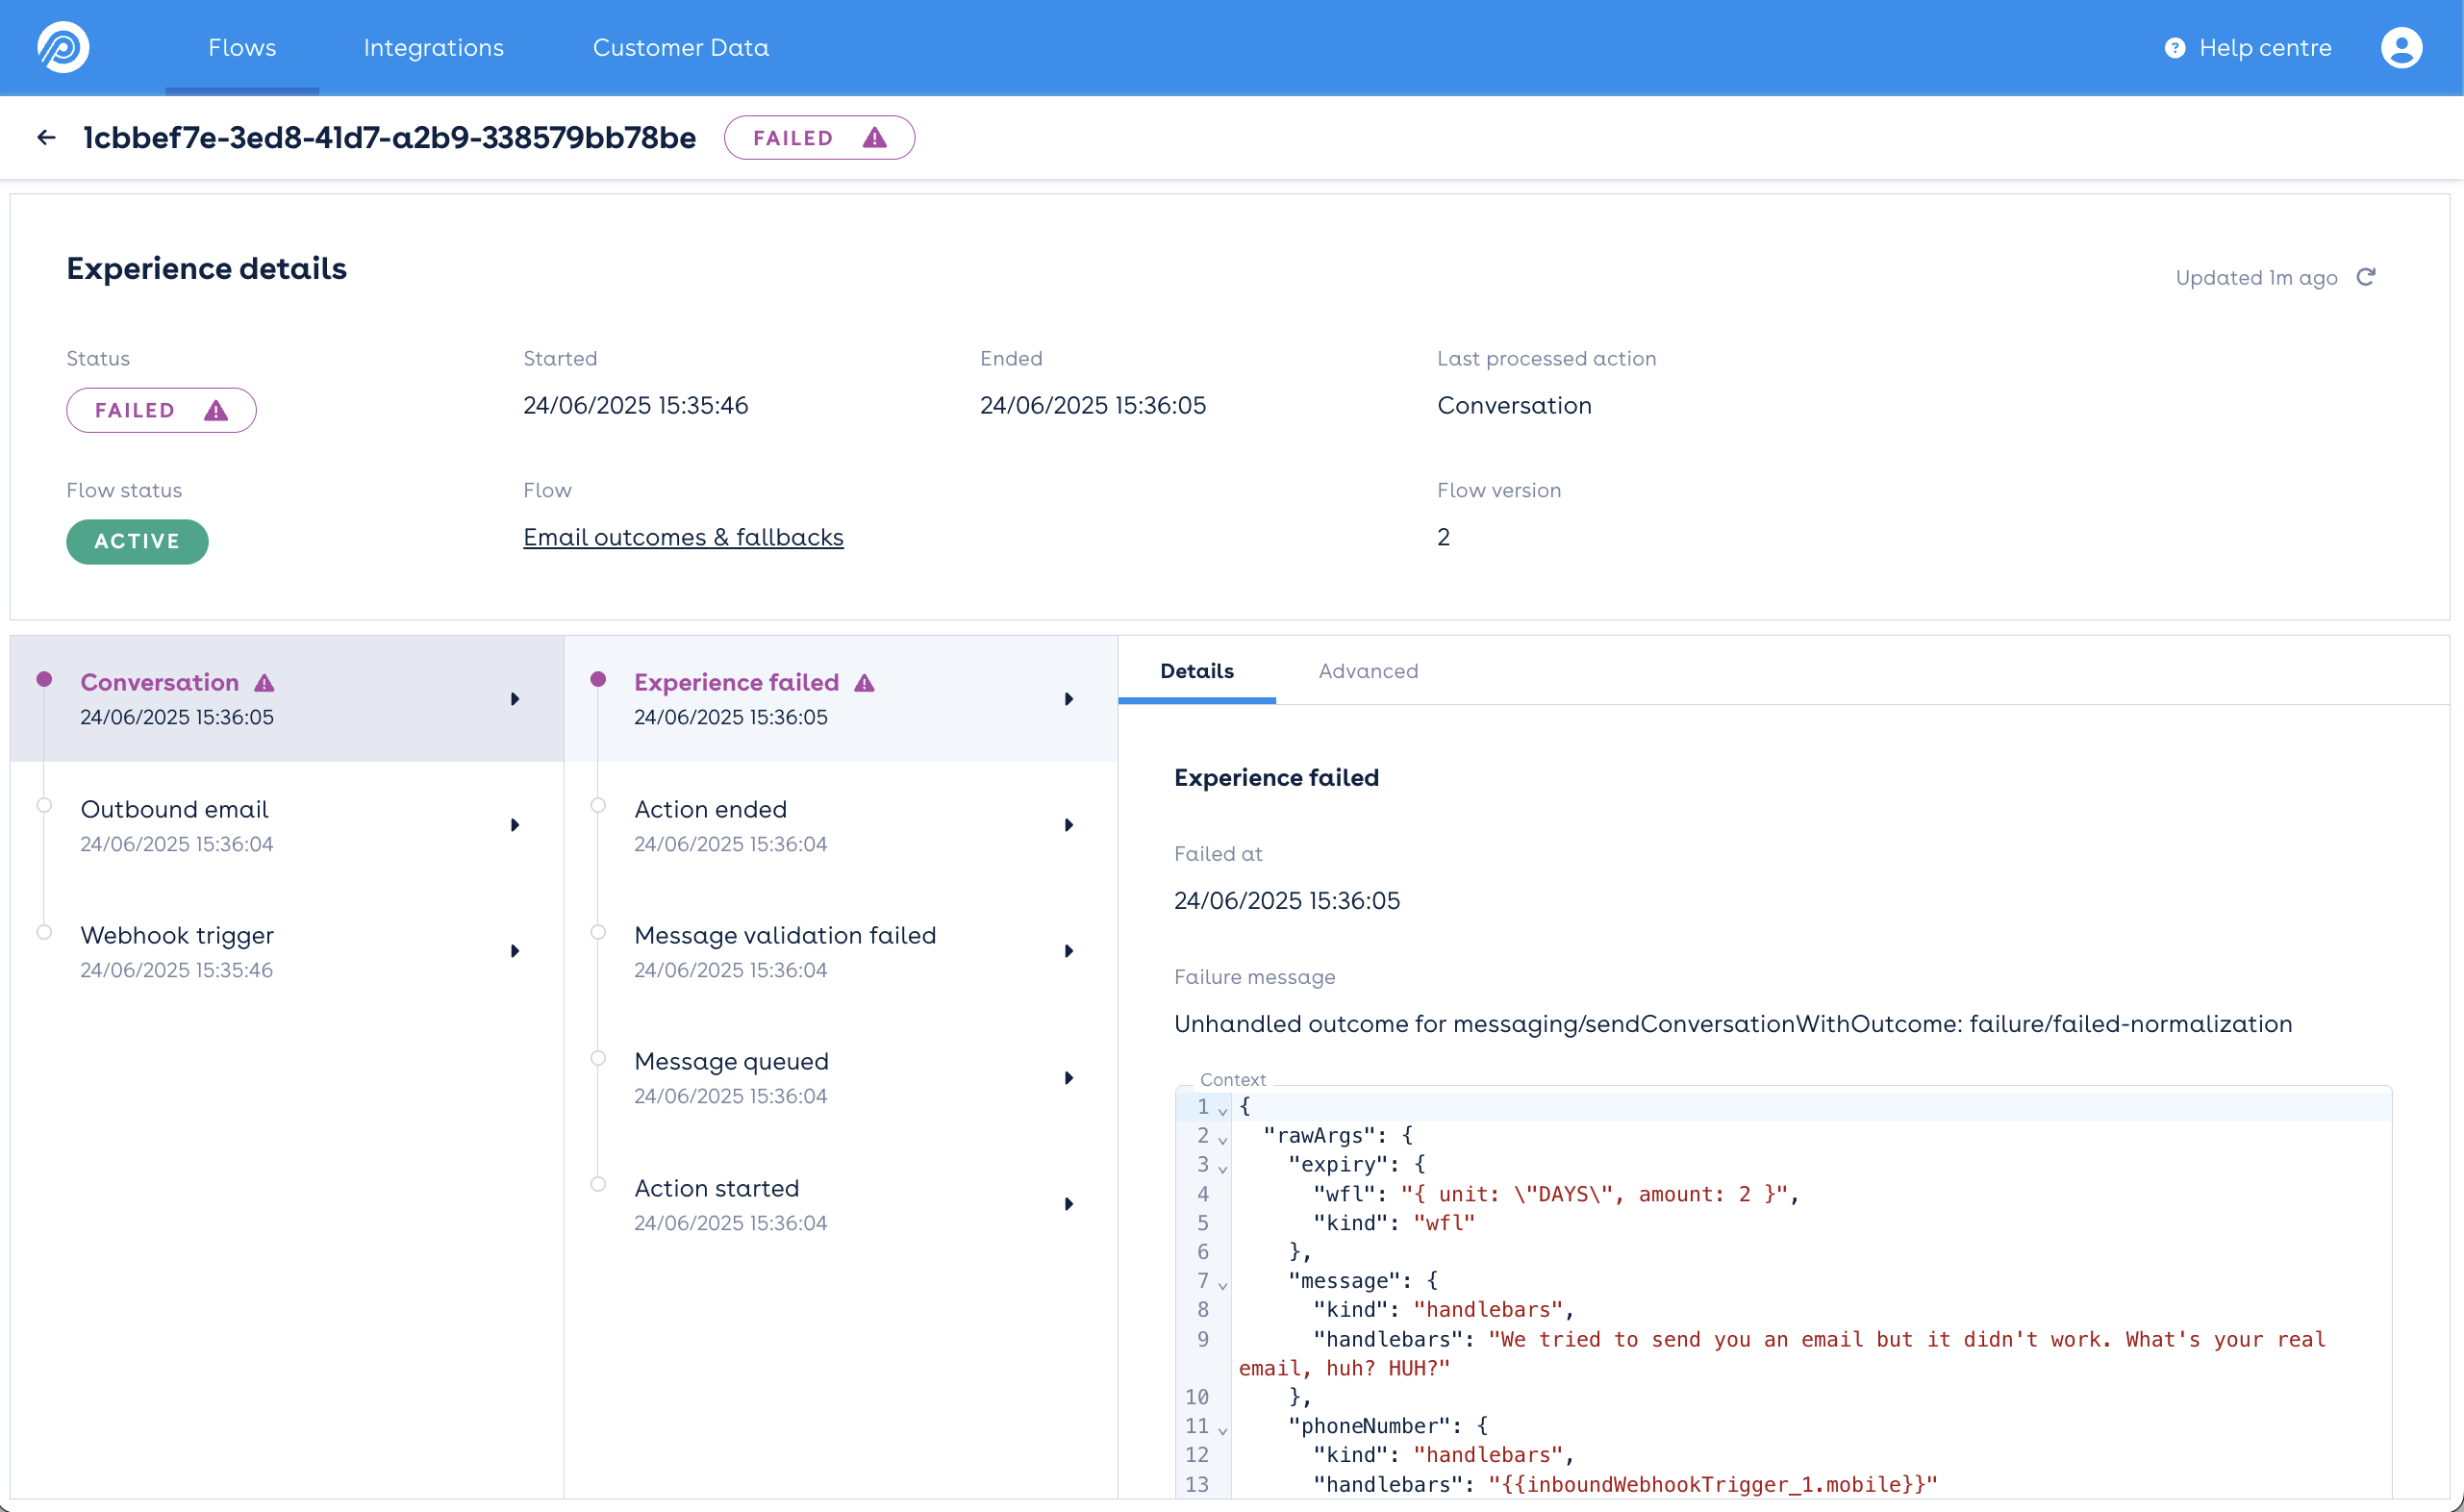Image resolution: width=2464 pixels, height=1512 pixels.
Task: Click warning triangle next to Experience failed
Action: (864, 683)
